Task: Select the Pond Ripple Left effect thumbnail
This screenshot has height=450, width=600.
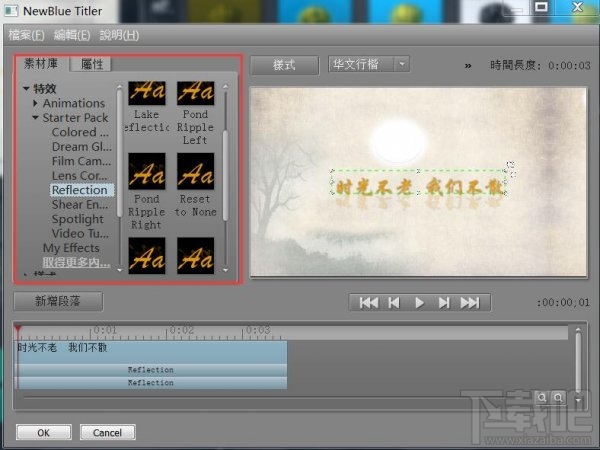Action: [x=196, y=93]
